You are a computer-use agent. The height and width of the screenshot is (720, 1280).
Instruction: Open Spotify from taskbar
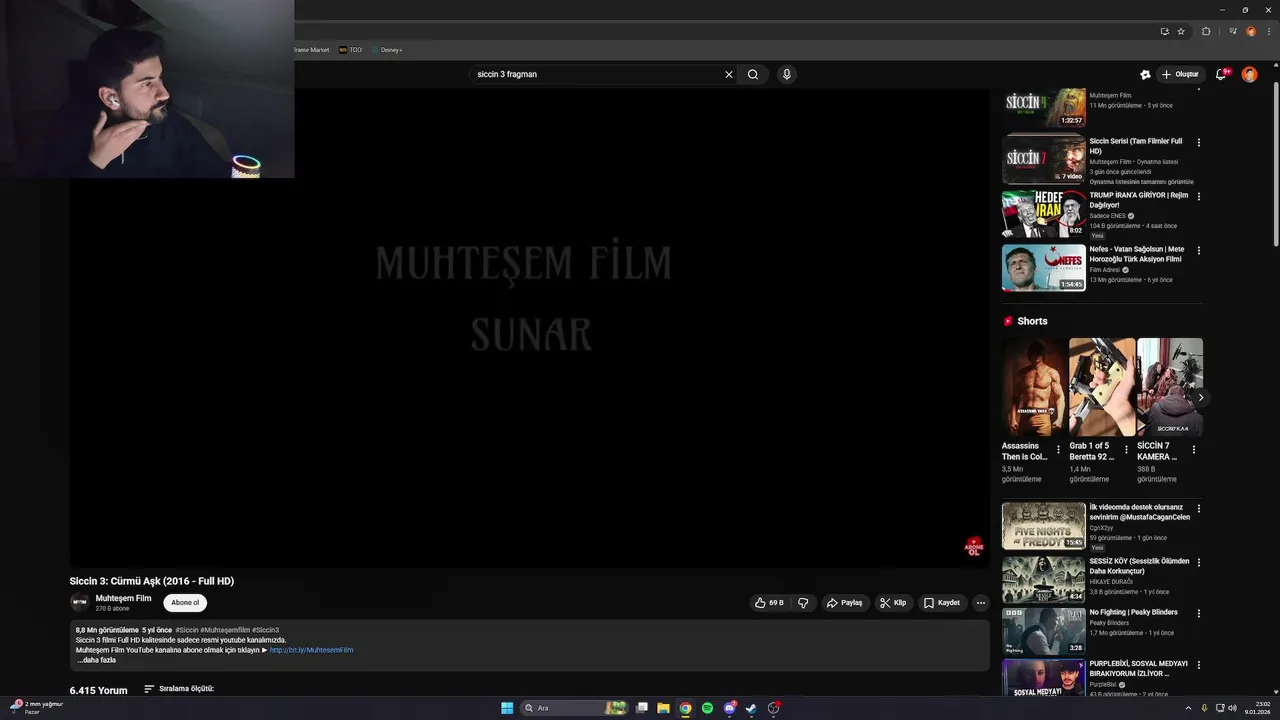coord(707,708)
